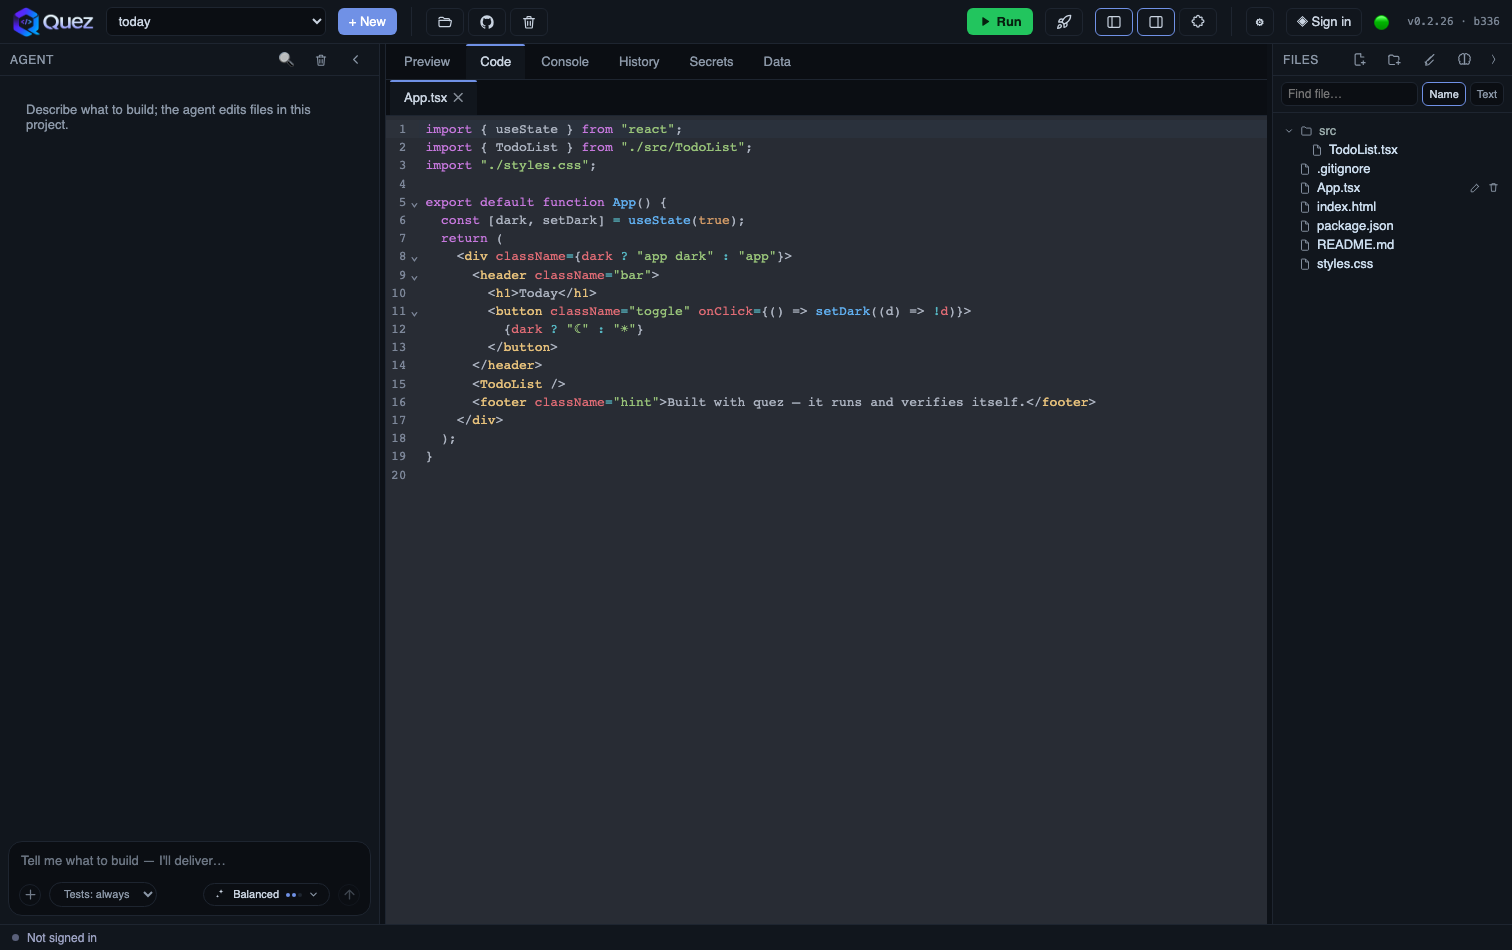Toggle left sidebar panel visibility

(1114, 22)
